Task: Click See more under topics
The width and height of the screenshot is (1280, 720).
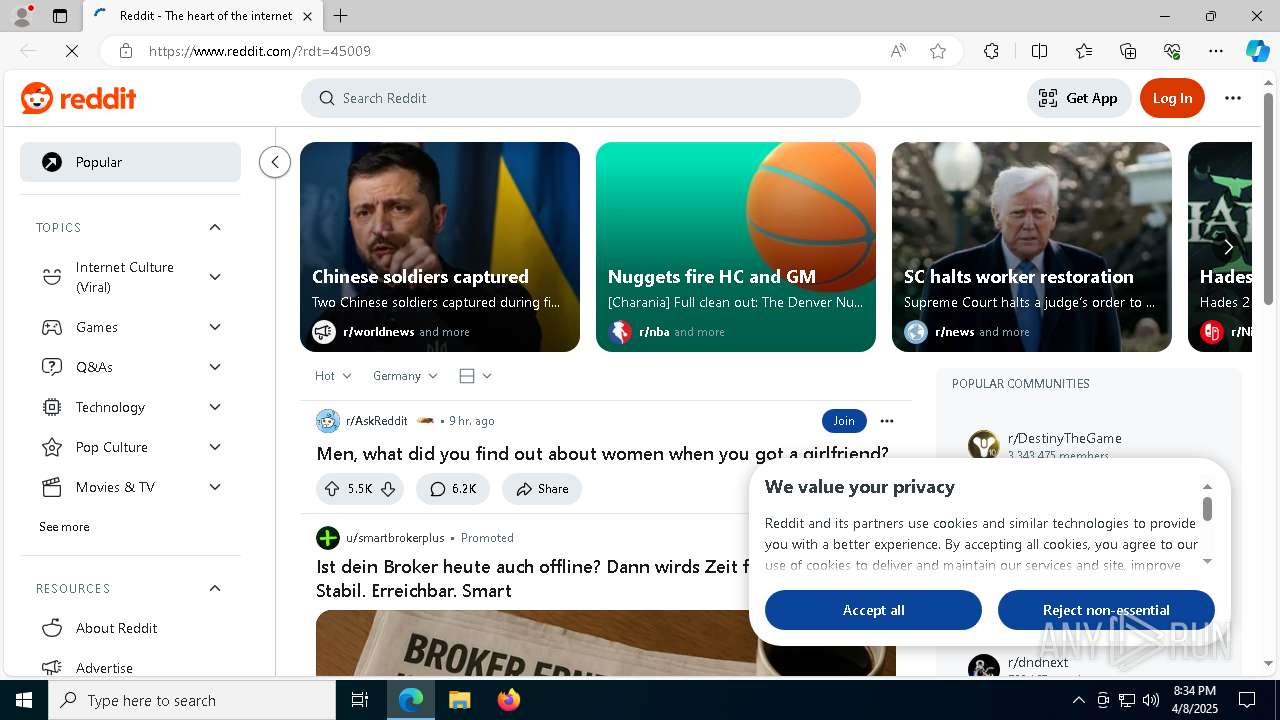Action: coord(64,527)
